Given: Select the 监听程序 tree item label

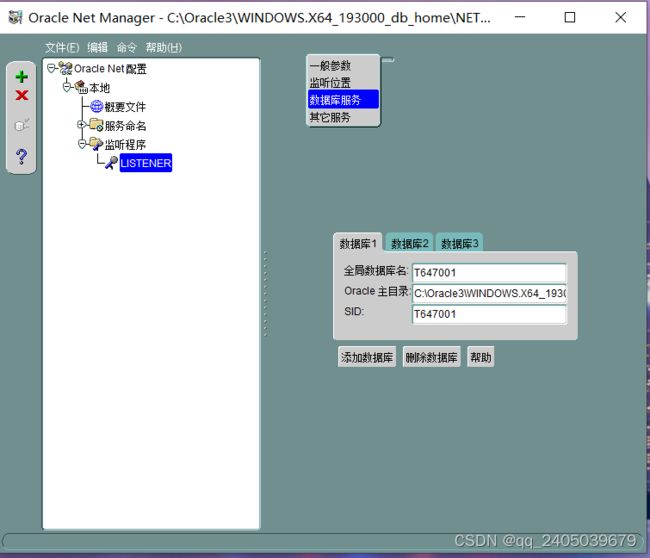Looking at the screenshot, I should [x=125, y=145].
